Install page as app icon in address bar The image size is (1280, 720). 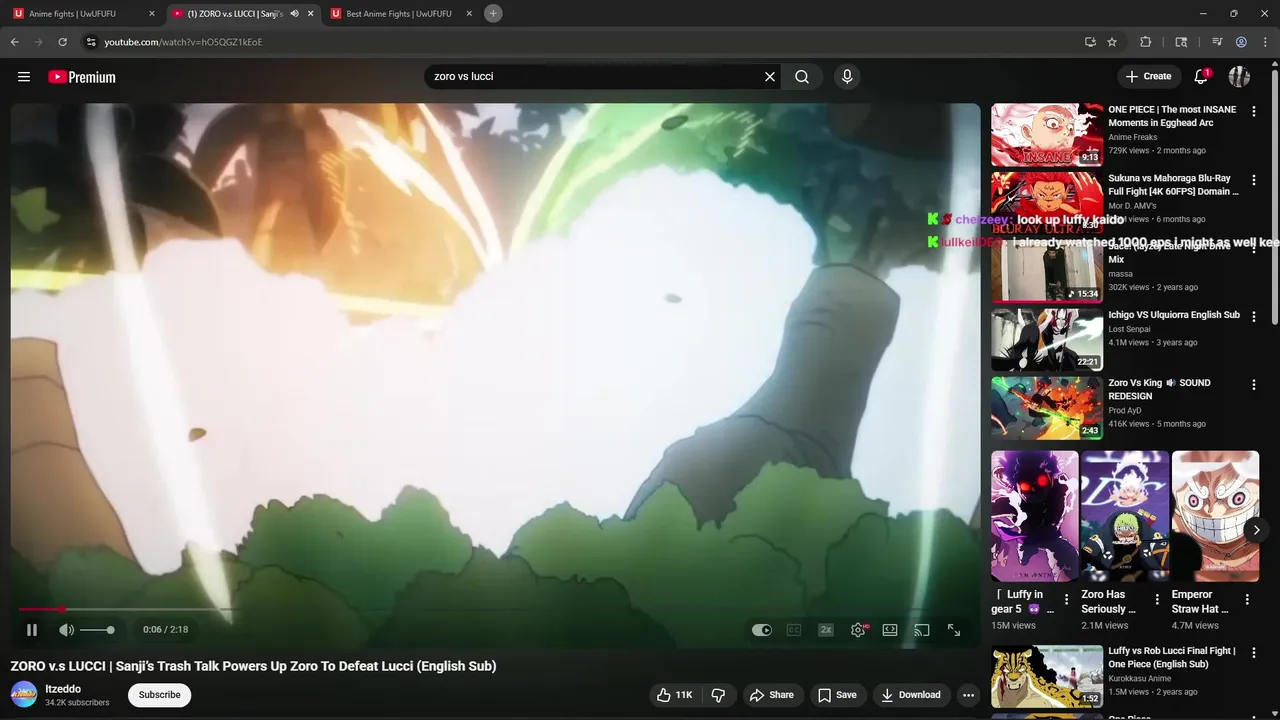1090,42
